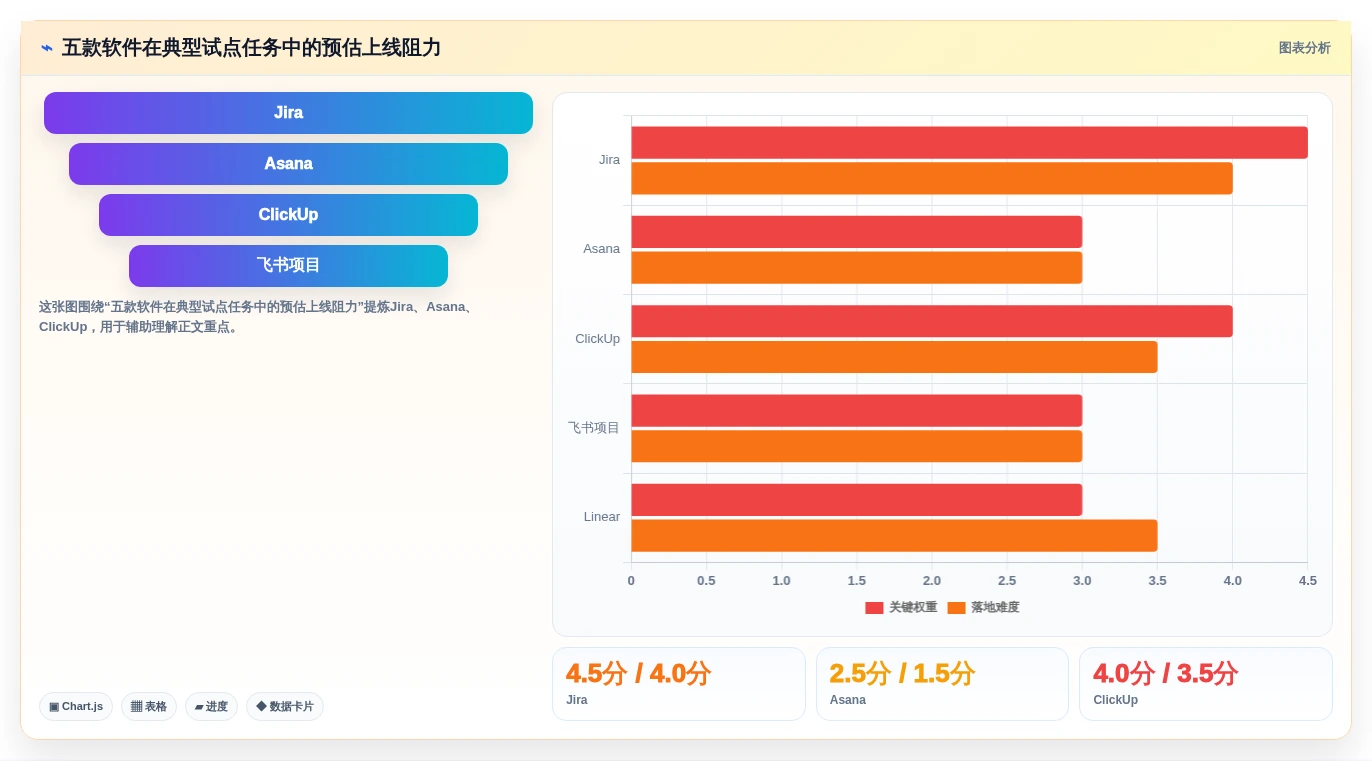Click the 图表分析 label in header
This screenshot has height=761, width=1372.
(x=1304, y=48)
